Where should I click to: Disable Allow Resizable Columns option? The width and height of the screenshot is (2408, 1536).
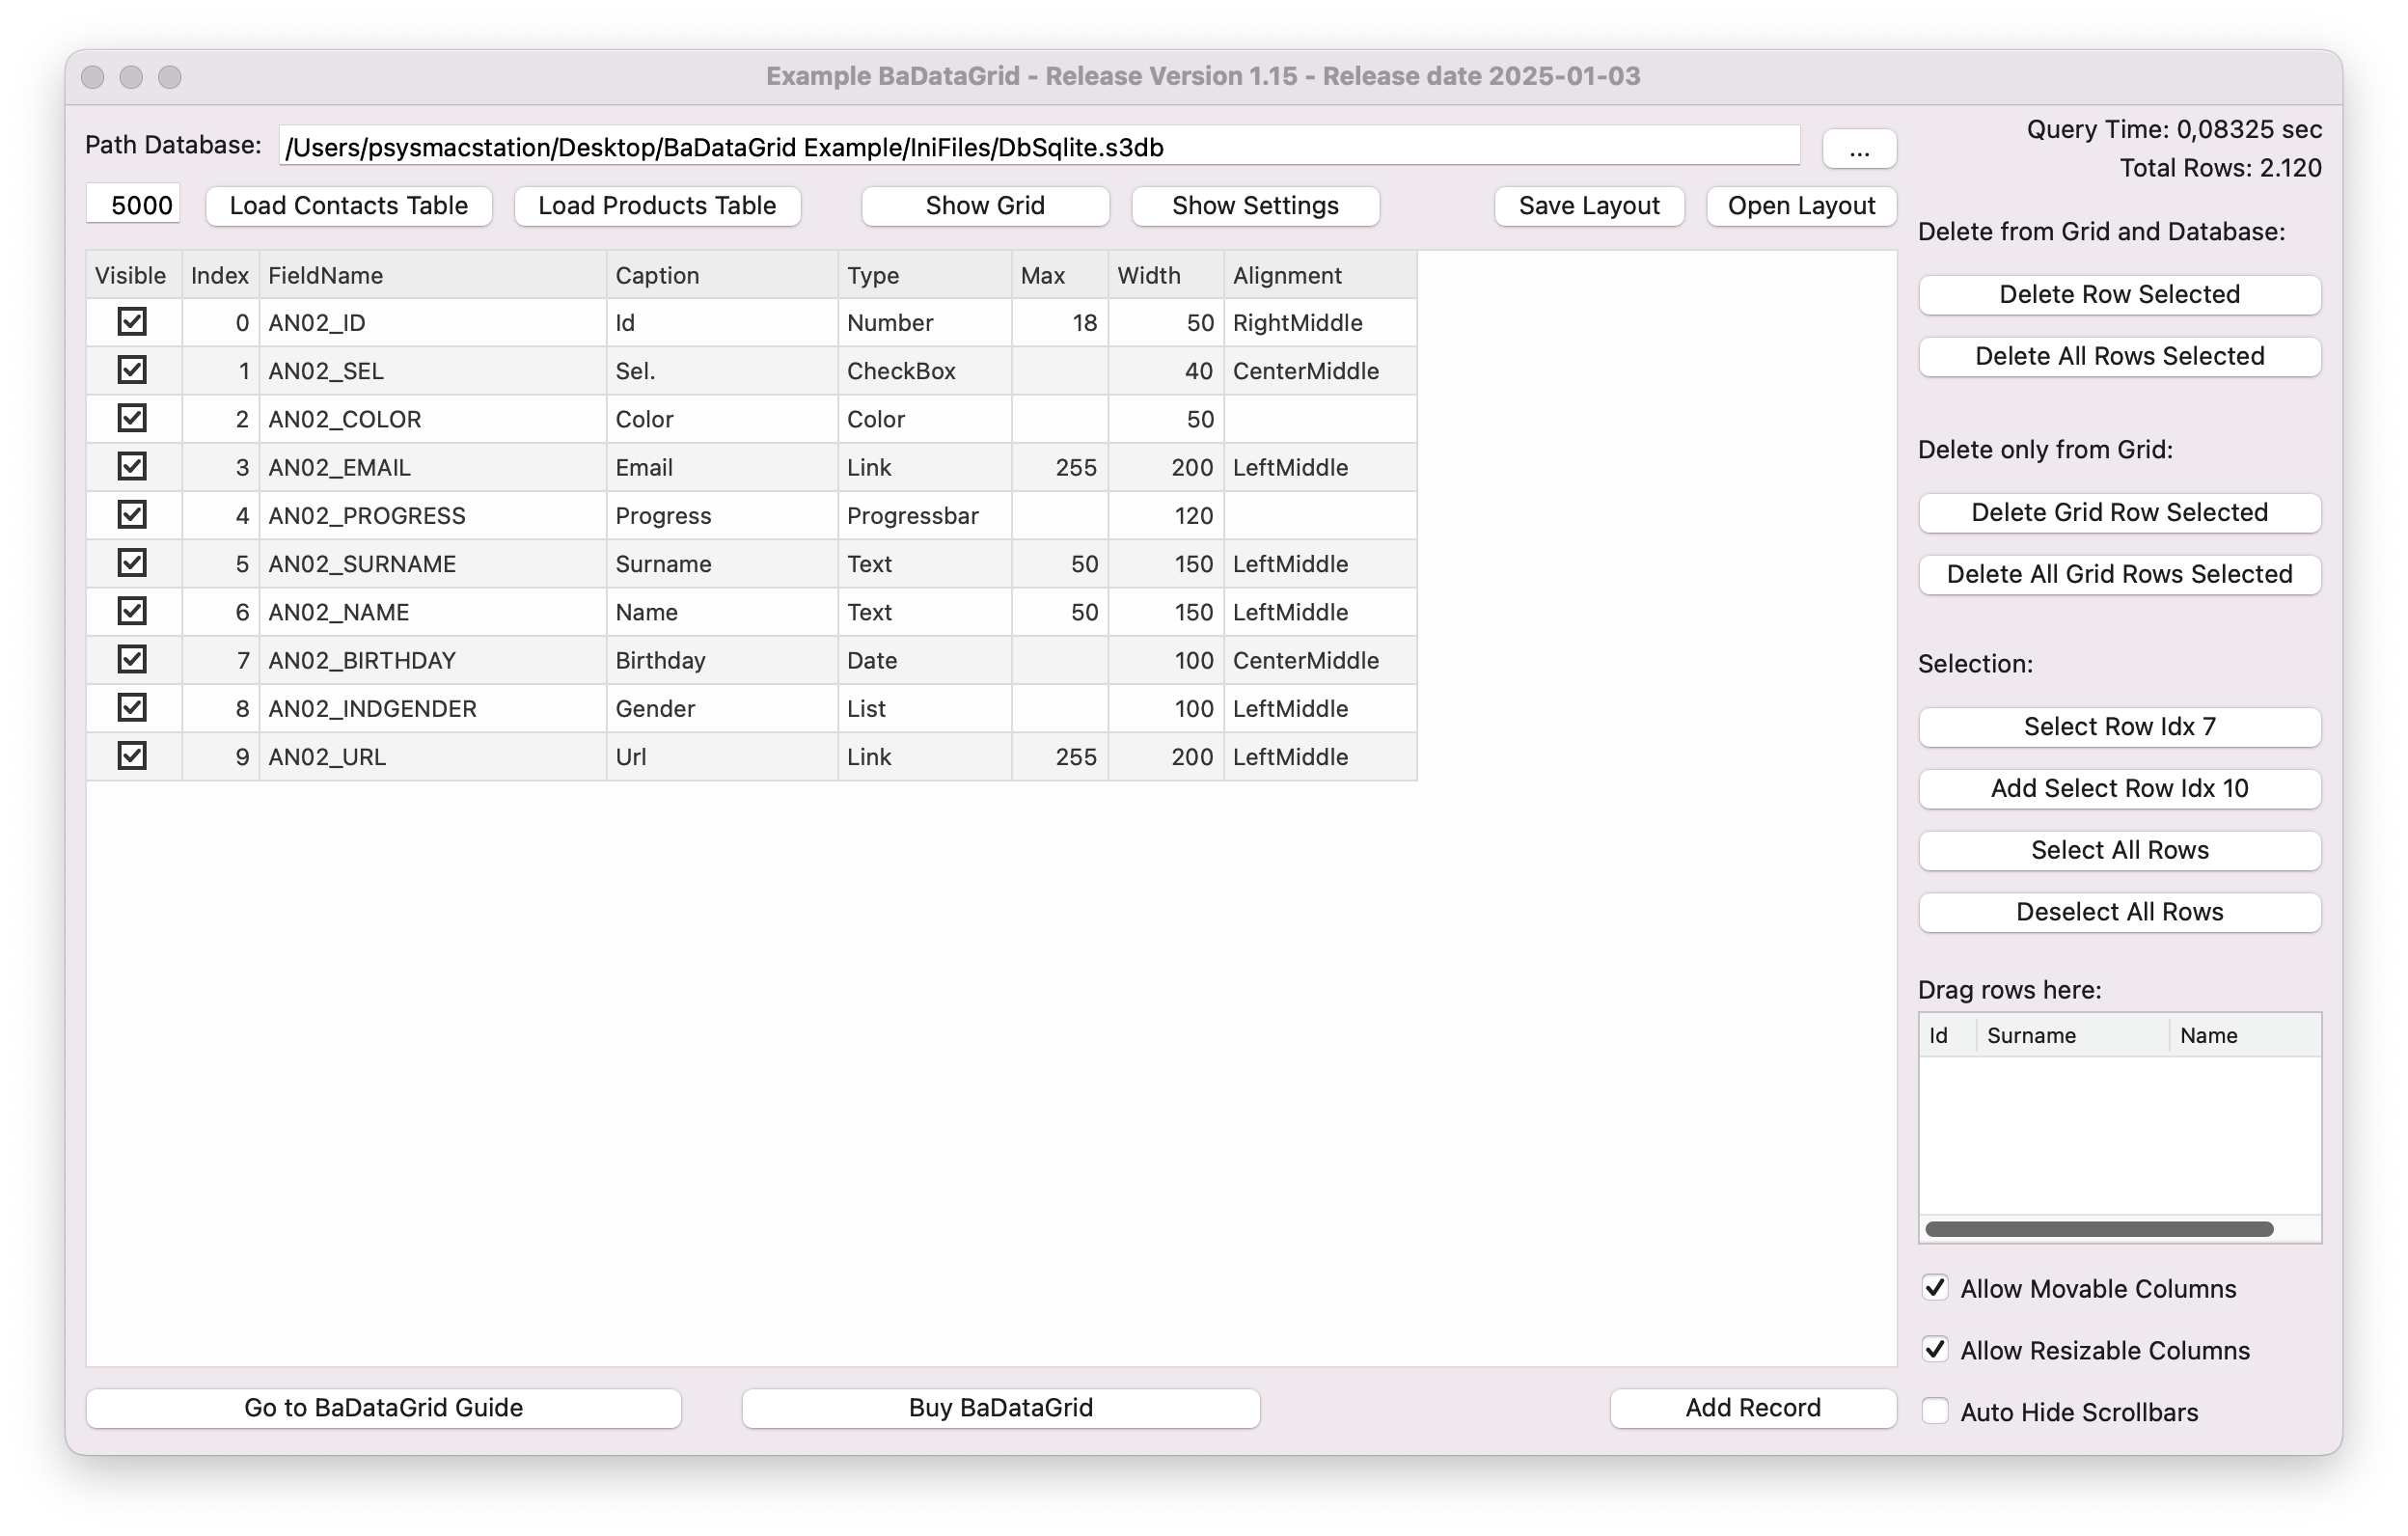1935,1350
